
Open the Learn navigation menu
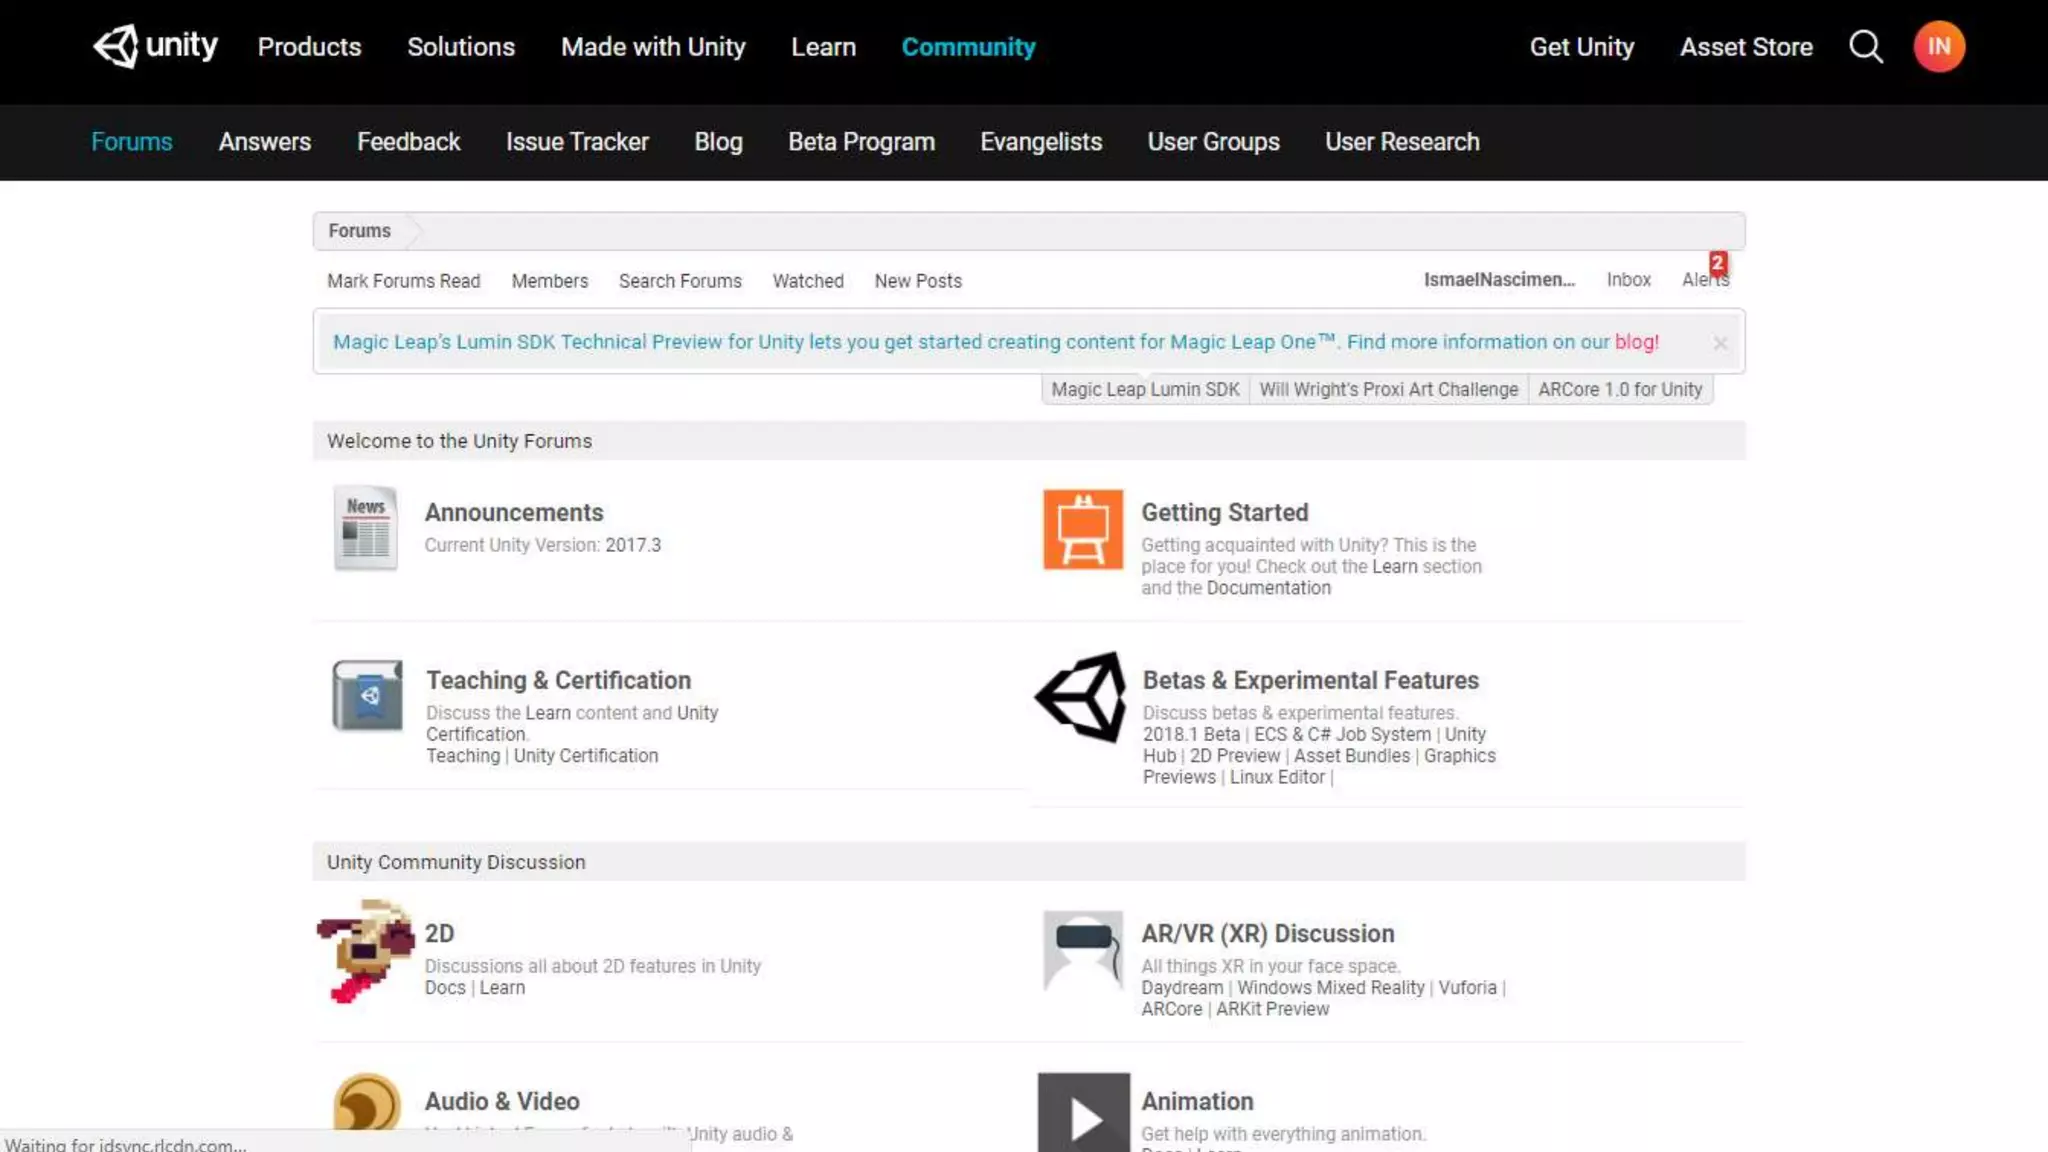click(823, 47)
